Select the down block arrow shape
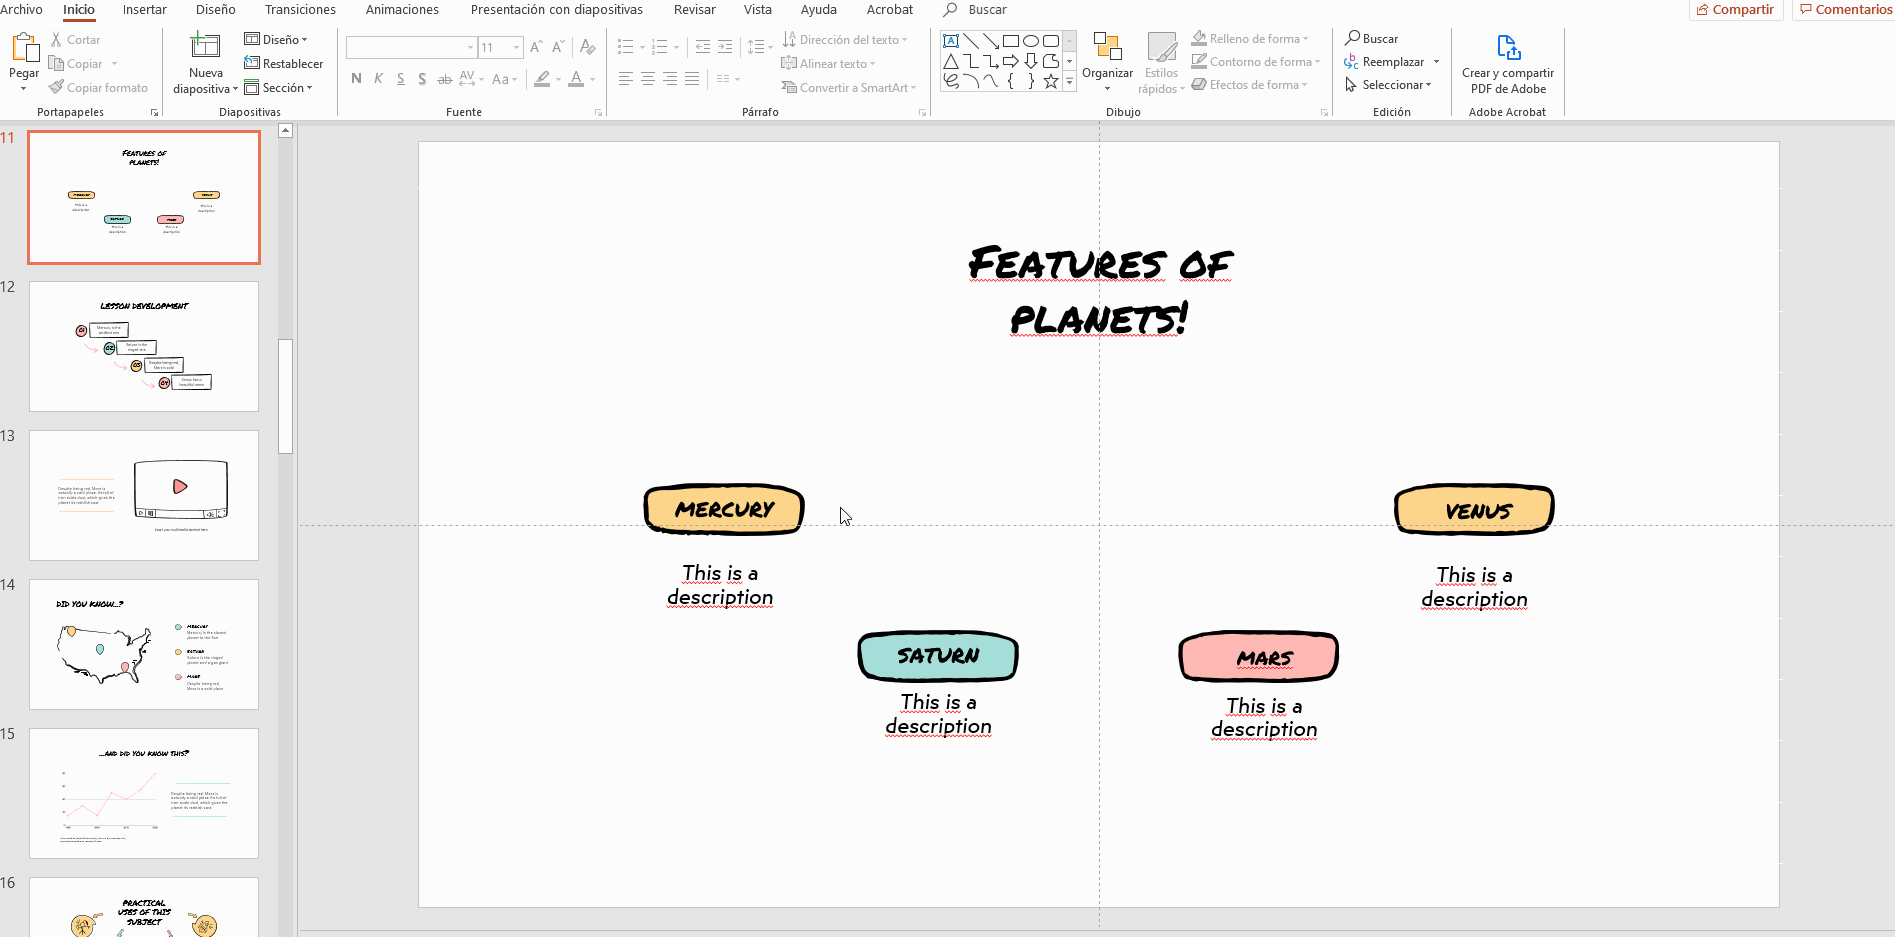 [x=1031, y=62]
